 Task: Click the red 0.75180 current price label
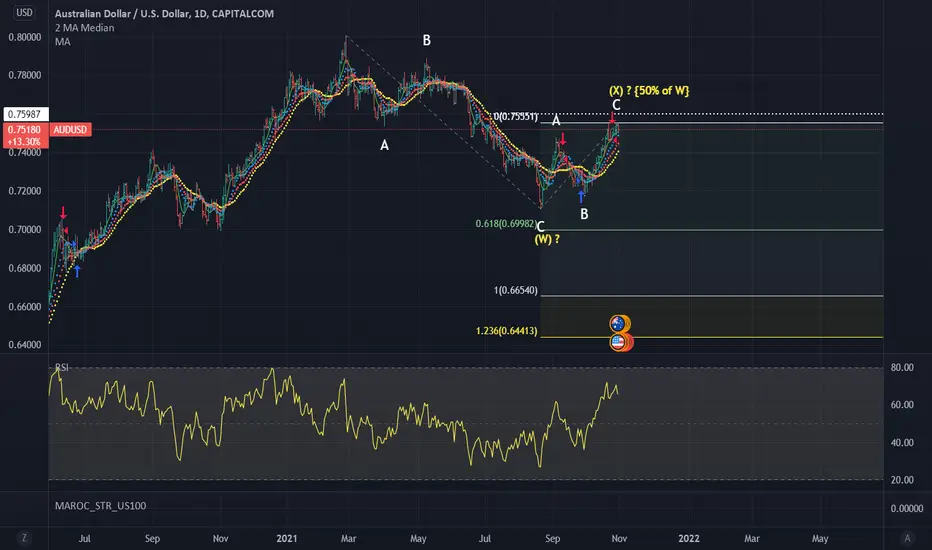(x=24, y=130)
